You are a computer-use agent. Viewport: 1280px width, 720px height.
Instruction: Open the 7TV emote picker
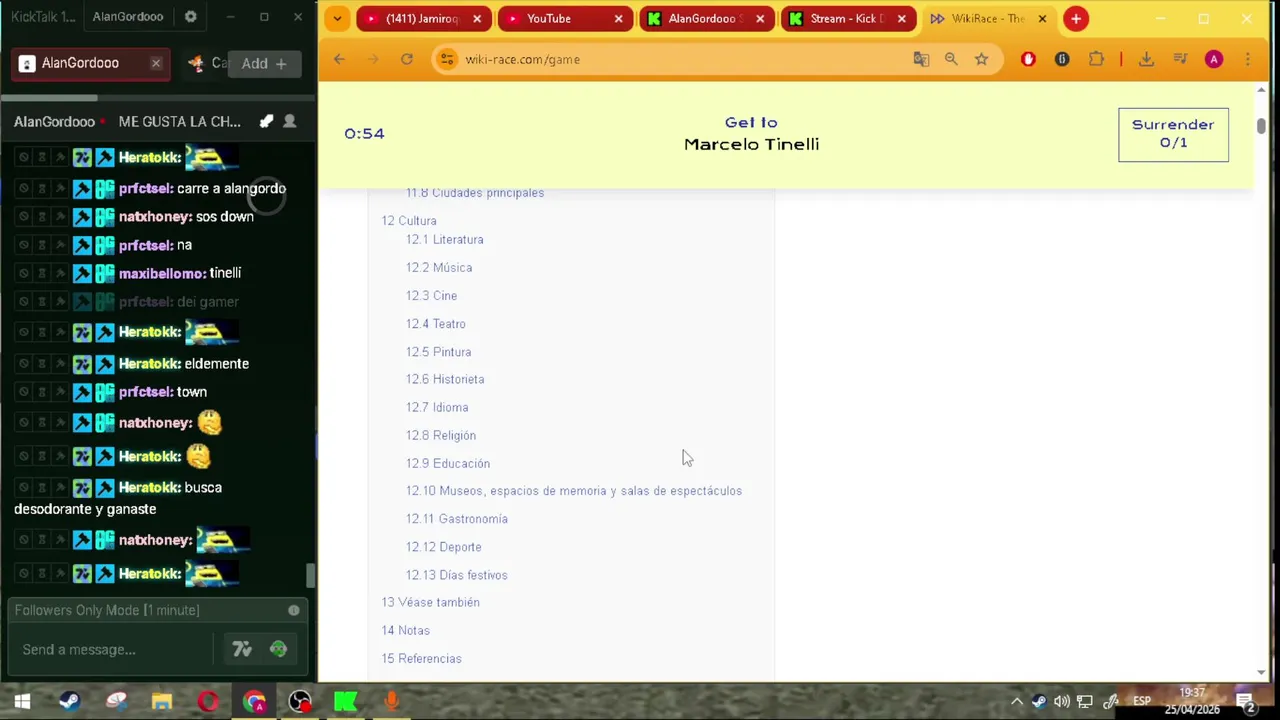click(x=242, y=650)
